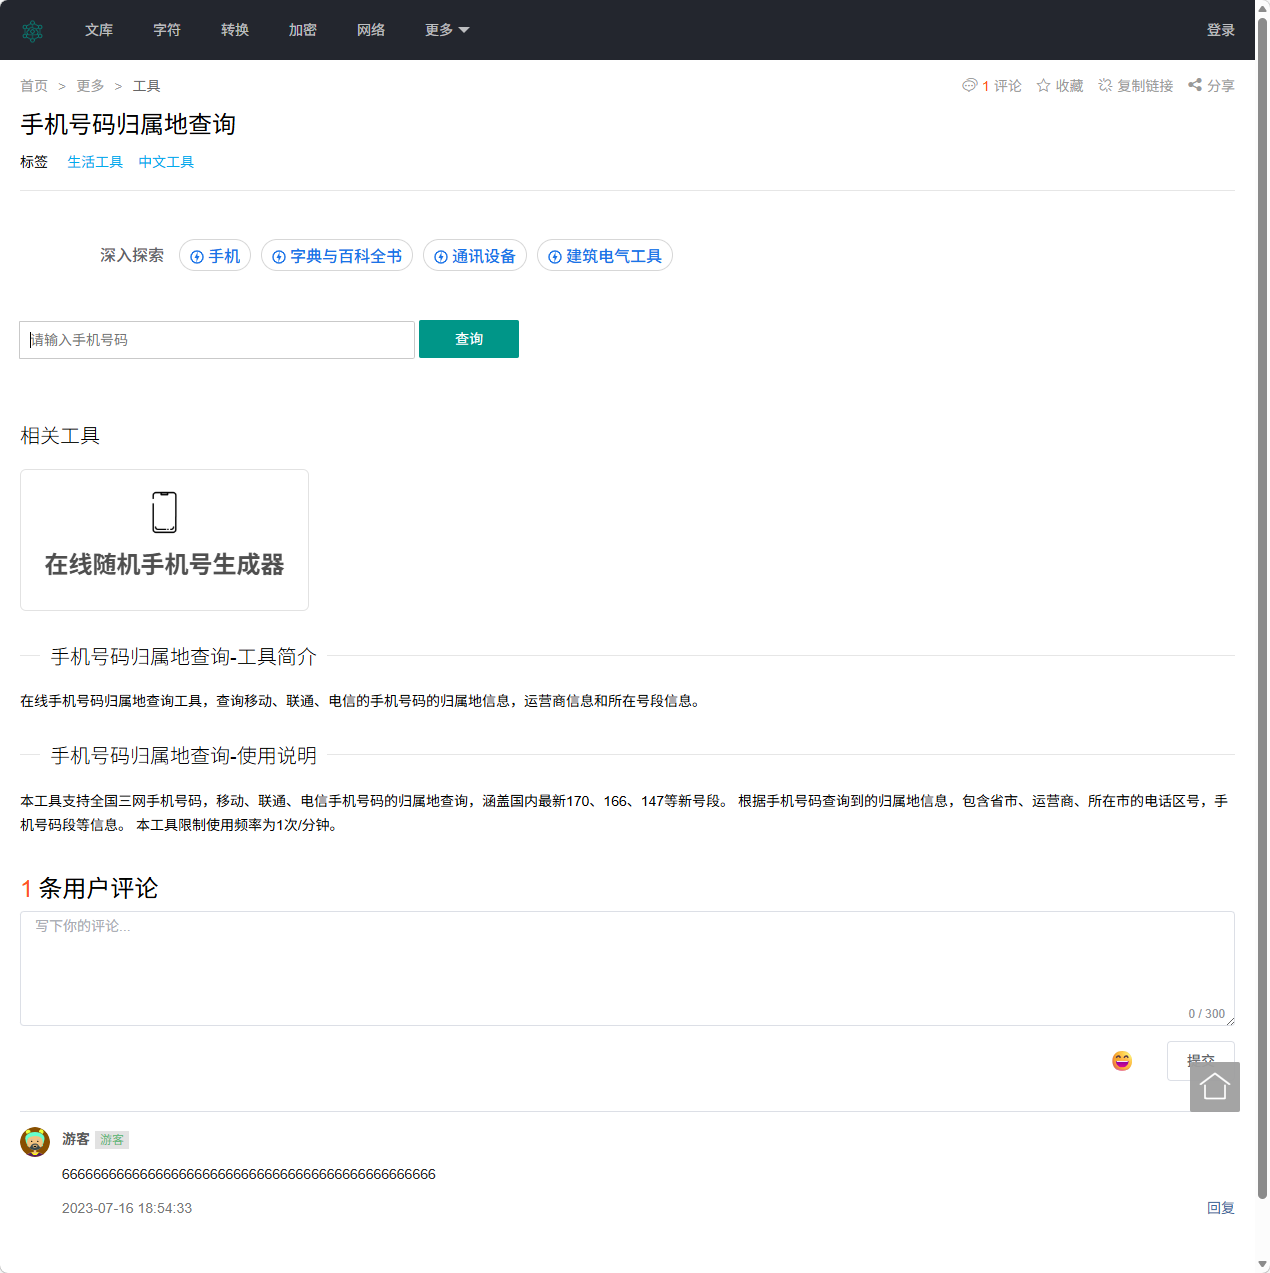This screenshot has height=1273, width=1270.
Task: Open the emoji picker in the comment box
Action: pos(1121,1060)
